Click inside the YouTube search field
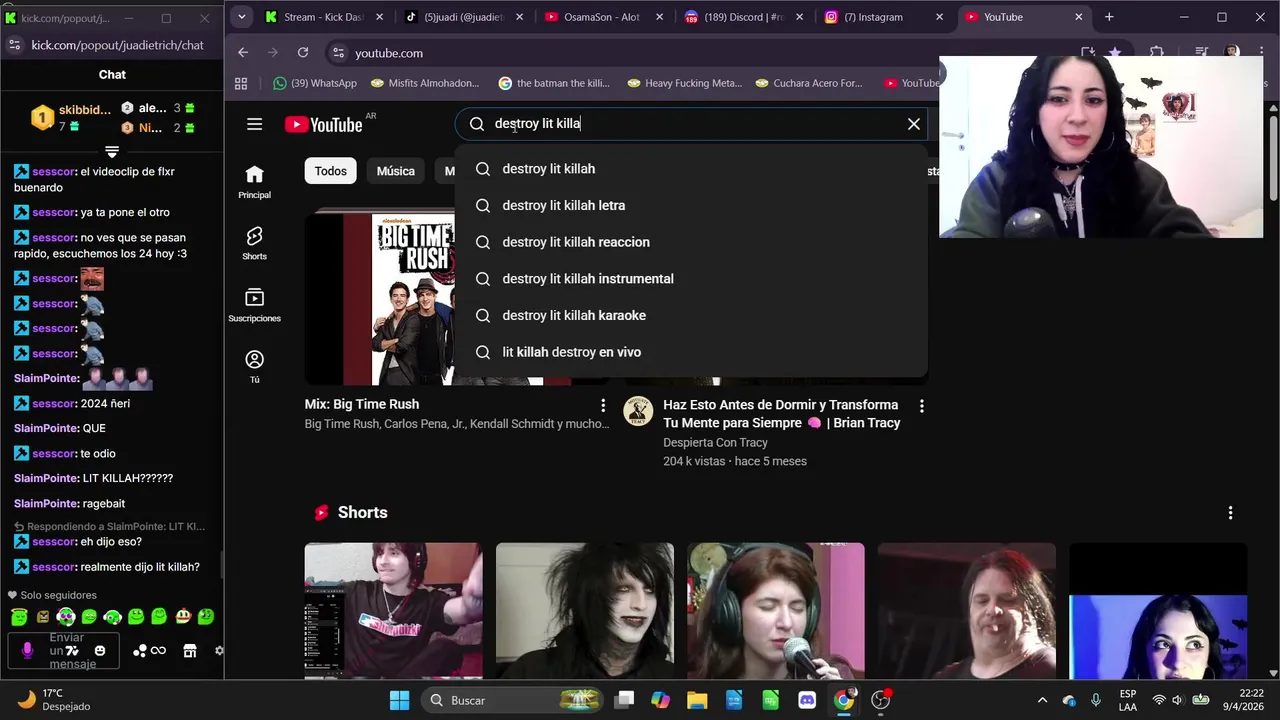 tap(690, 124)
